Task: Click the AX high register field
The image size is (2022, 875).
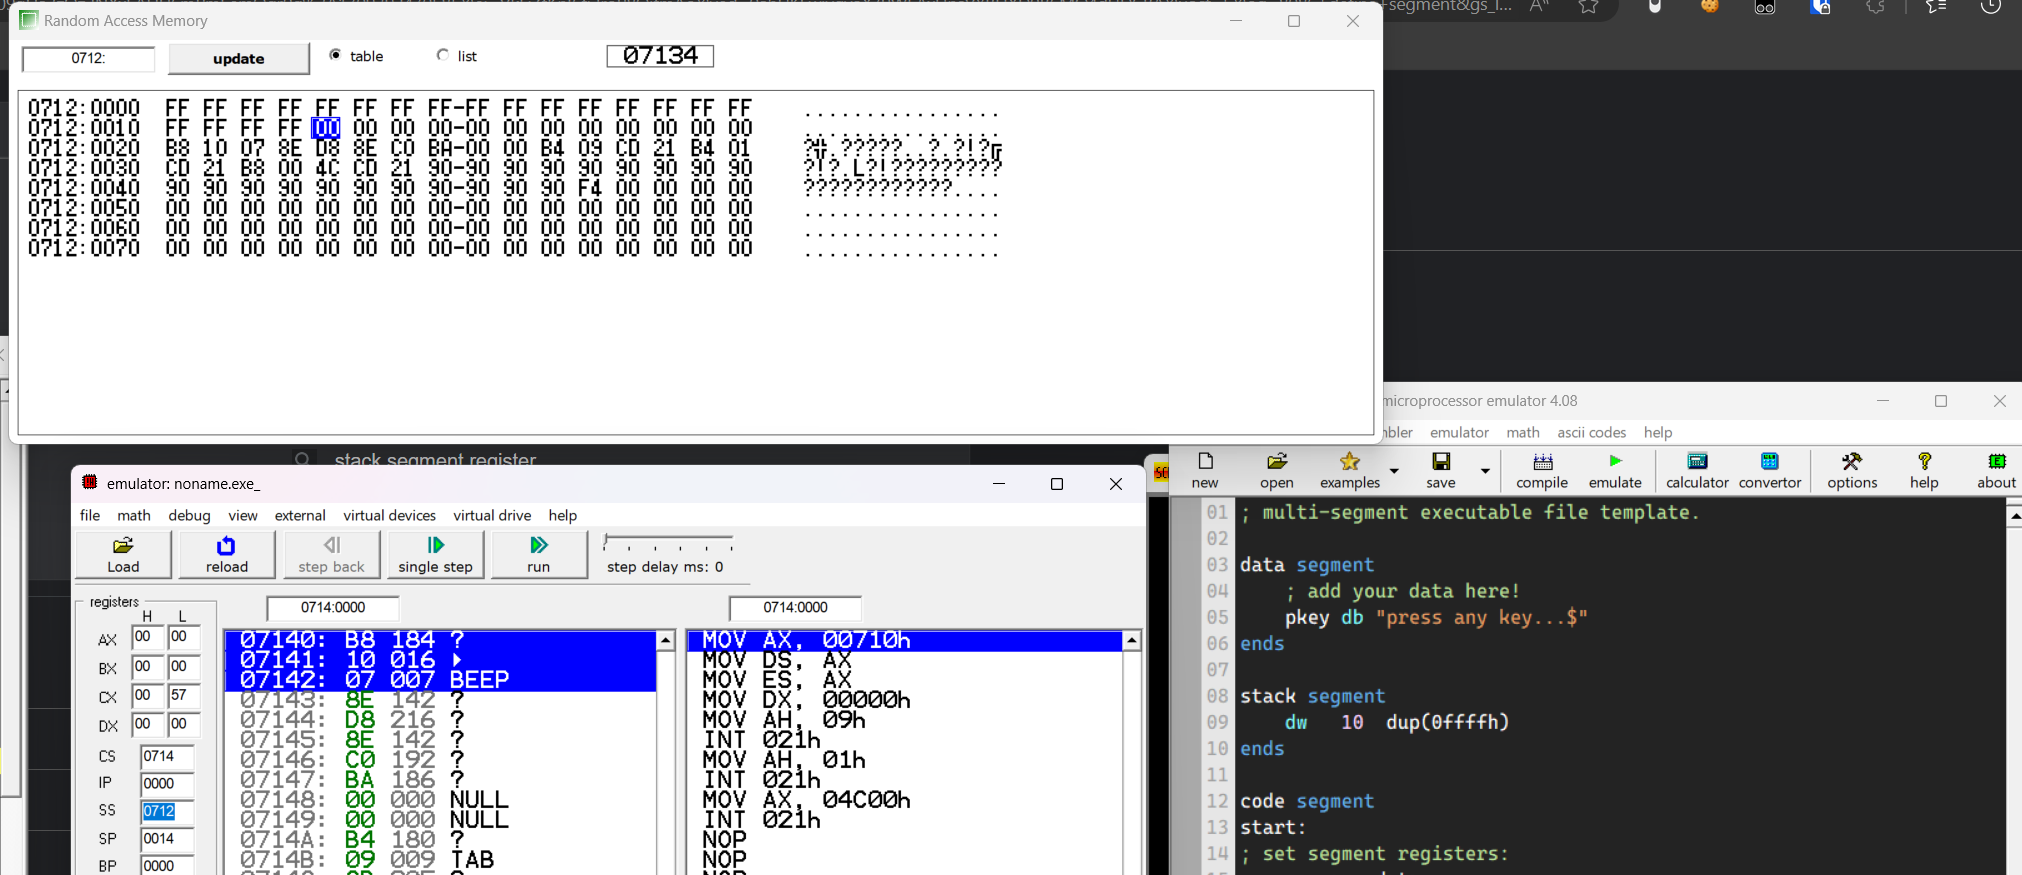Action: (x=147, y=637)
